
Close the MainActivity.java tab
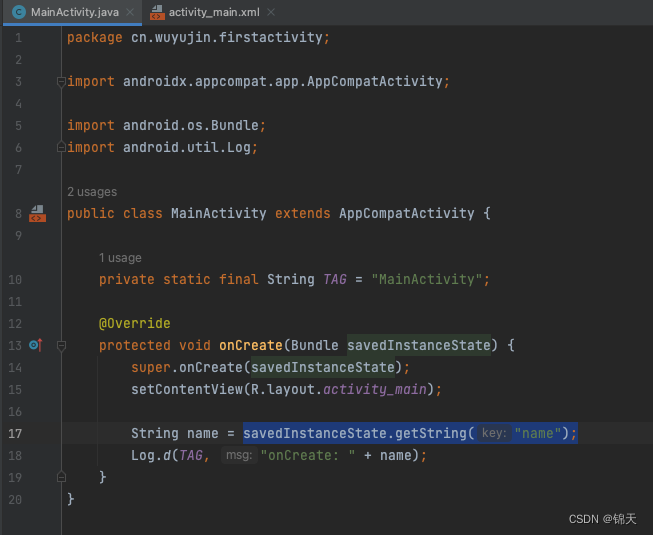pos(130,12)
